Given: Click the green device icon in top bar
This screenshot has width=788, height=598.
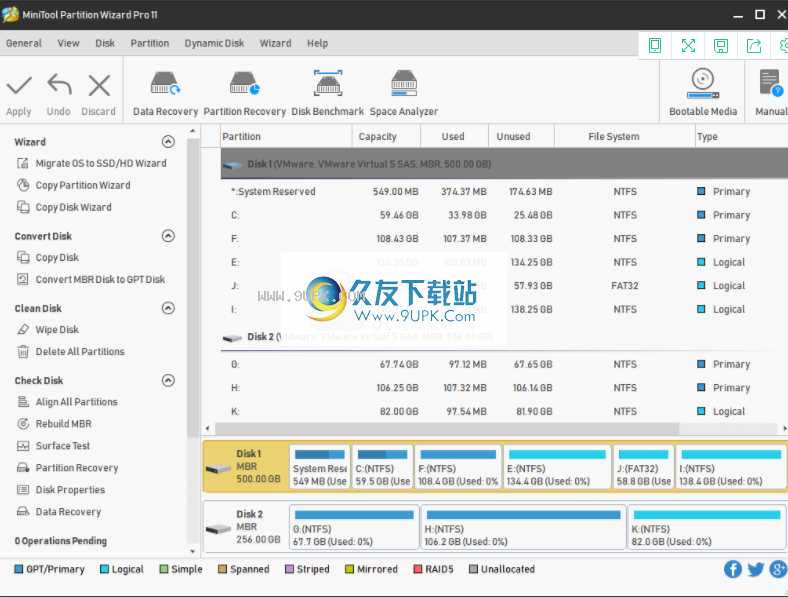Looking at the screenshot, I should 655,46.
